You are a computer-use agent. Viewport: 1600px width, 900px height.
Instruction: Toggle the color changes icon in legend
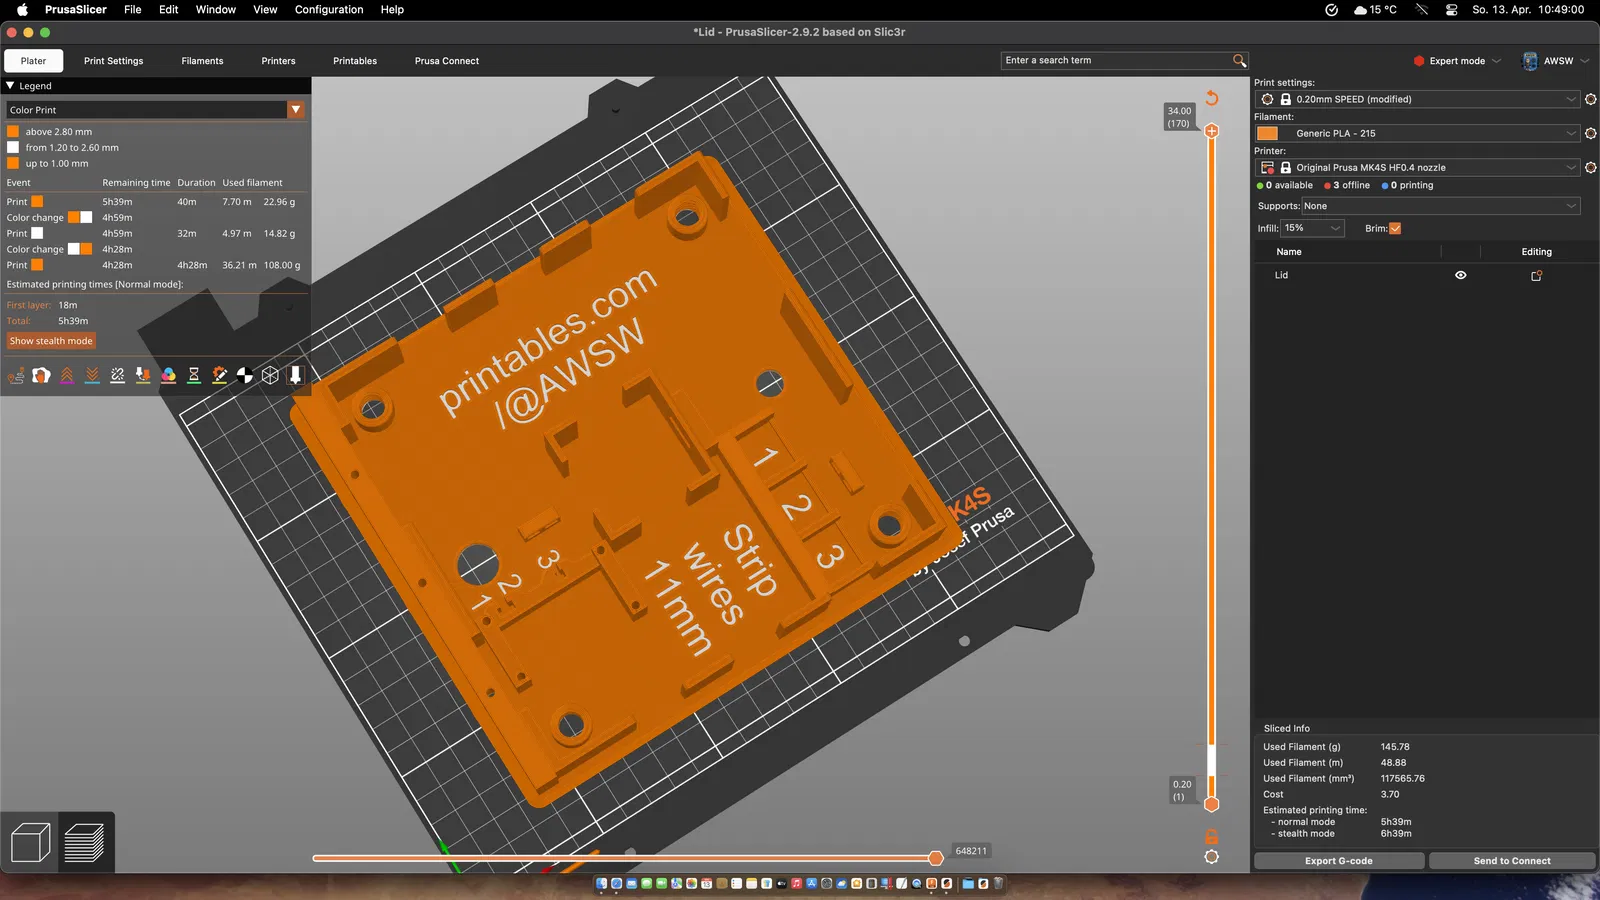(x=168, y=375)
